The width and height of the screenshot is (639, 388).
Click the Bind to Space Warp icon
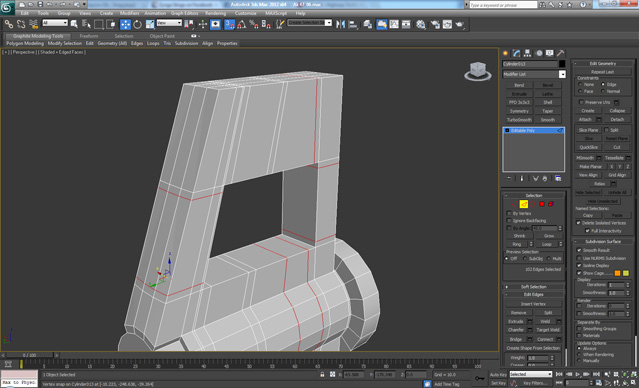click(x=33, y=24)
